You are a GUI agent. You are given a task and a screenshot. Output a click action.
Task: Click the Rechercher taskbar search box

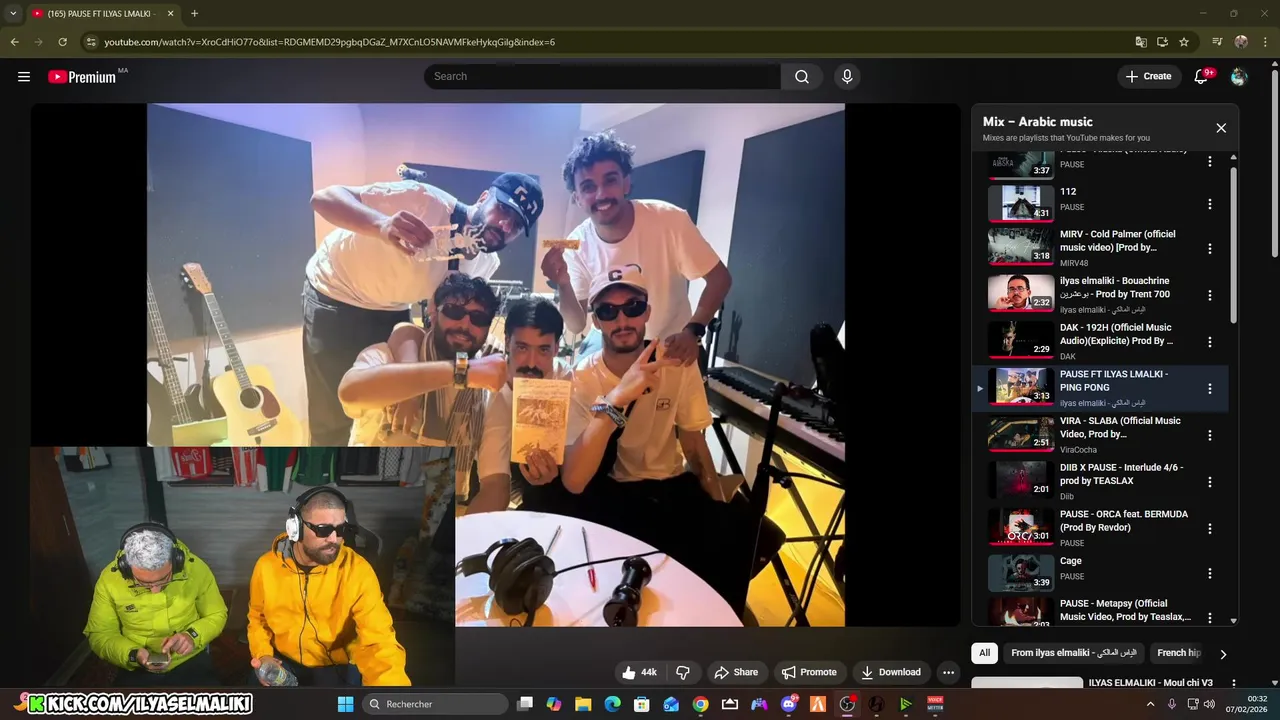[435, 704]
